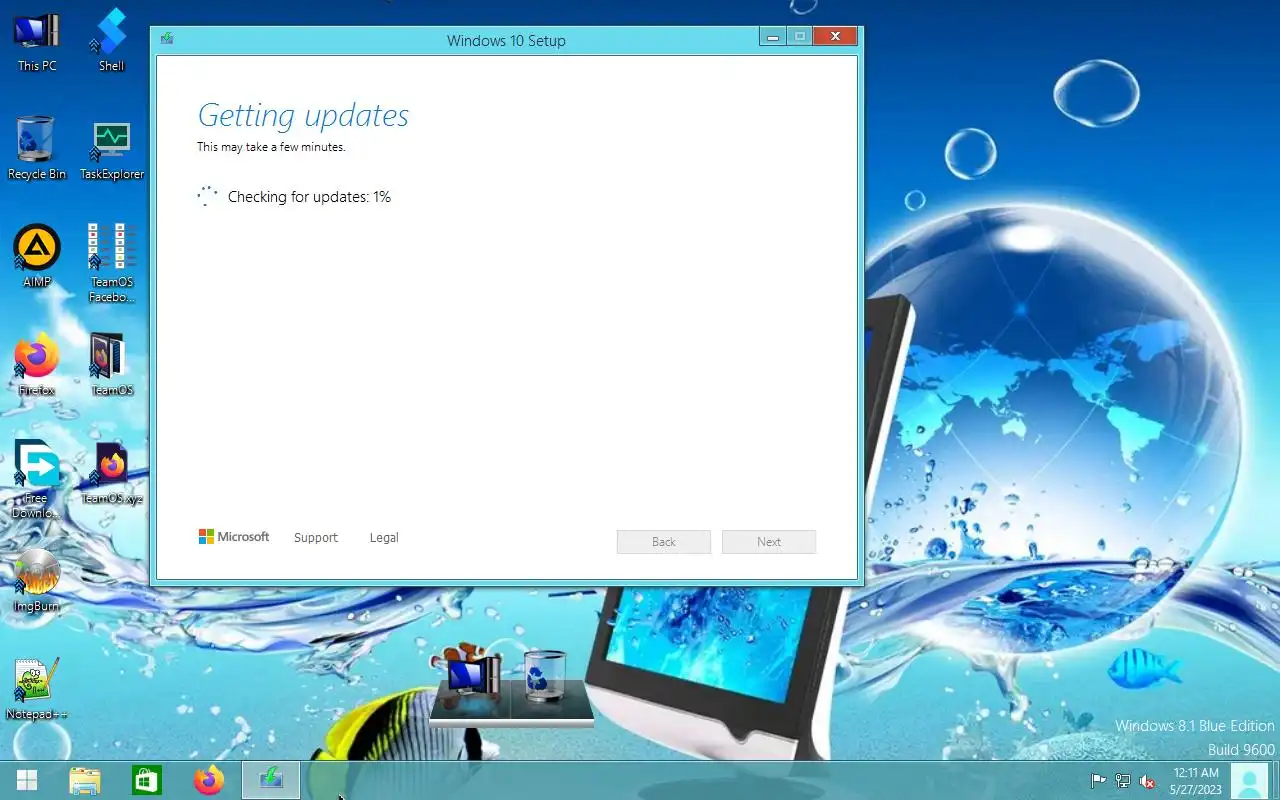Launch Free Download Manager desktop shortcut

pyautogui.click(x=37, y=480)
